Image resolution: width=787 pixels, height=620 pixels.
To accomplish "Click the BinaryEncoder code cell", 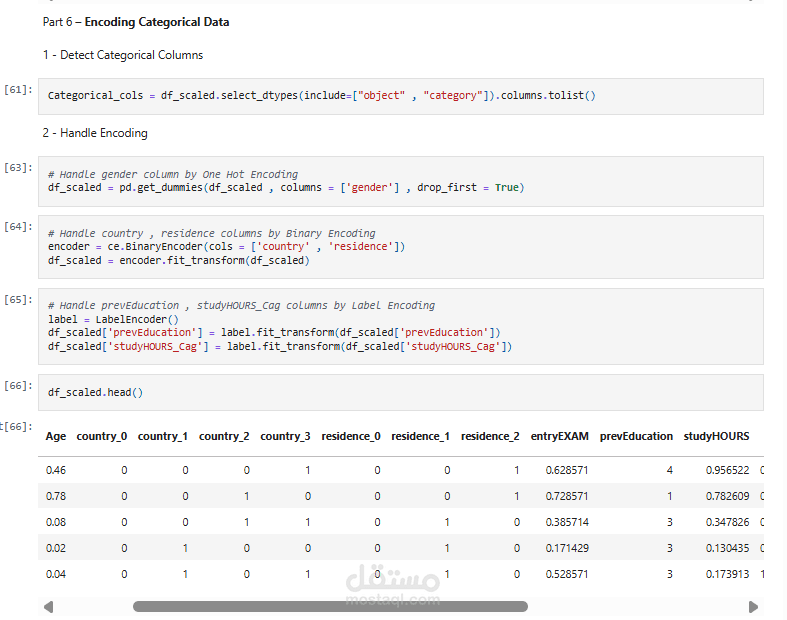I will pyautogui.click(x=400, y=247).
